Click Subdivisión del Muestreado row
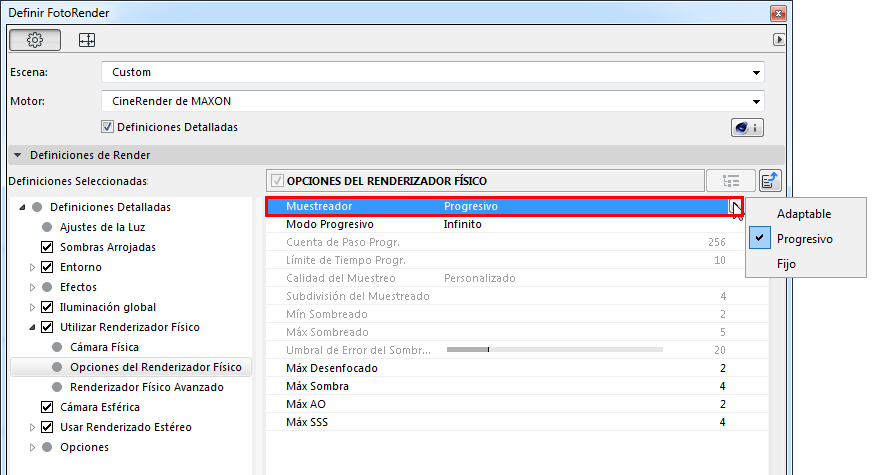The image size is (878, 475). [x=517, y=296]
